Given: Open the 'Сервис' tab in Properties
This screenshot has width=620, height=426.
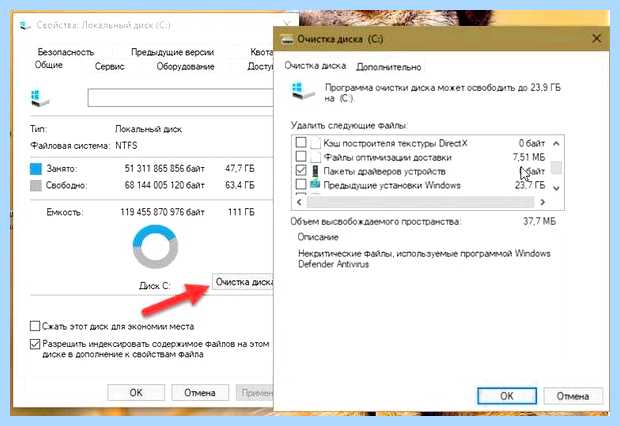Looking at the screenshot, I should (x=110, y=66).
